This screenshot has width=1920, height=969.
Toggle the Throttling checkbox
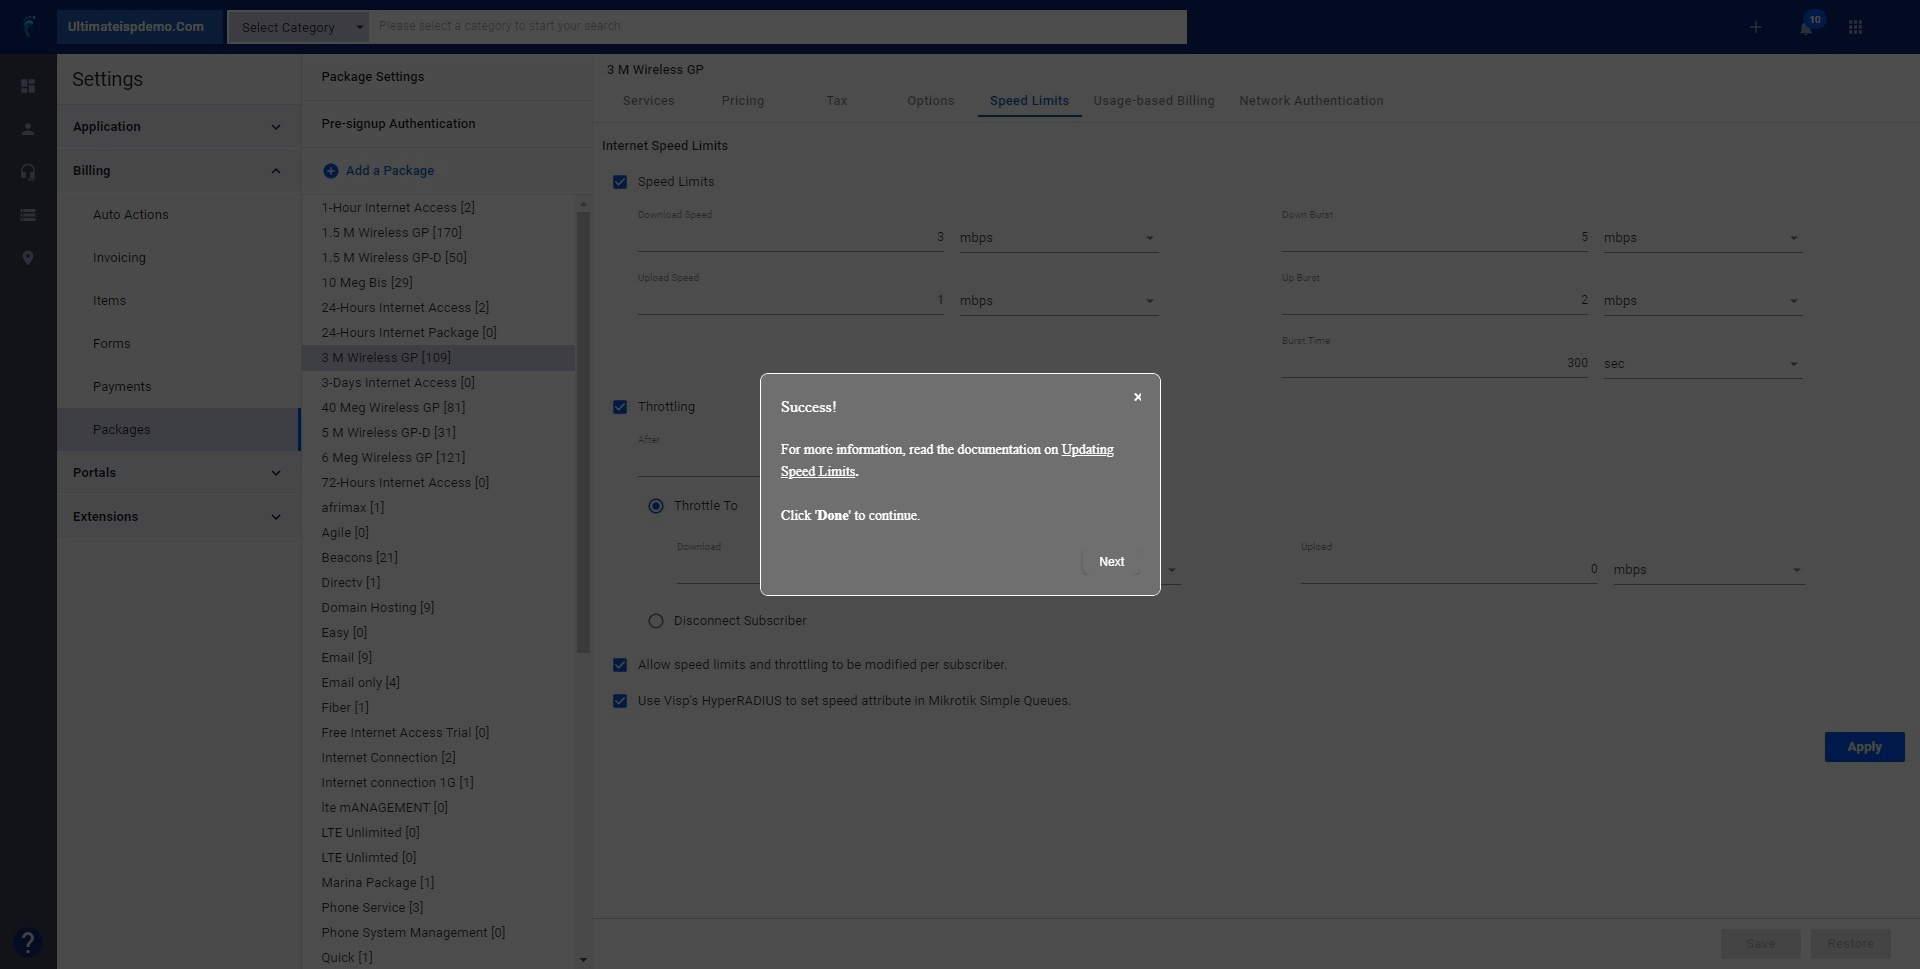[620, 407]
